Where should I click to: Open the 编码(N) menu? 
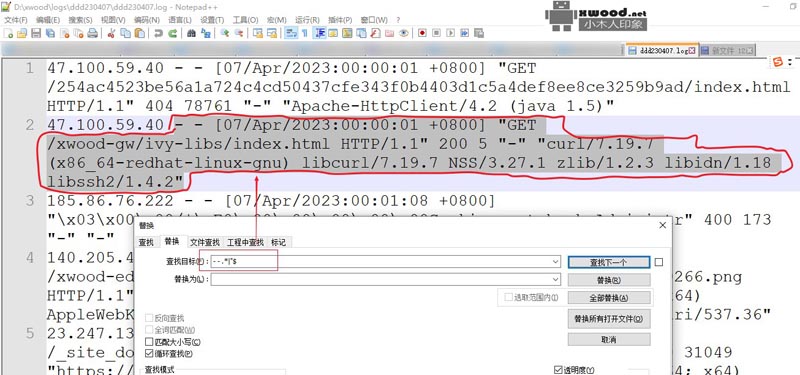pyautogui.click(x=146, y=20)
